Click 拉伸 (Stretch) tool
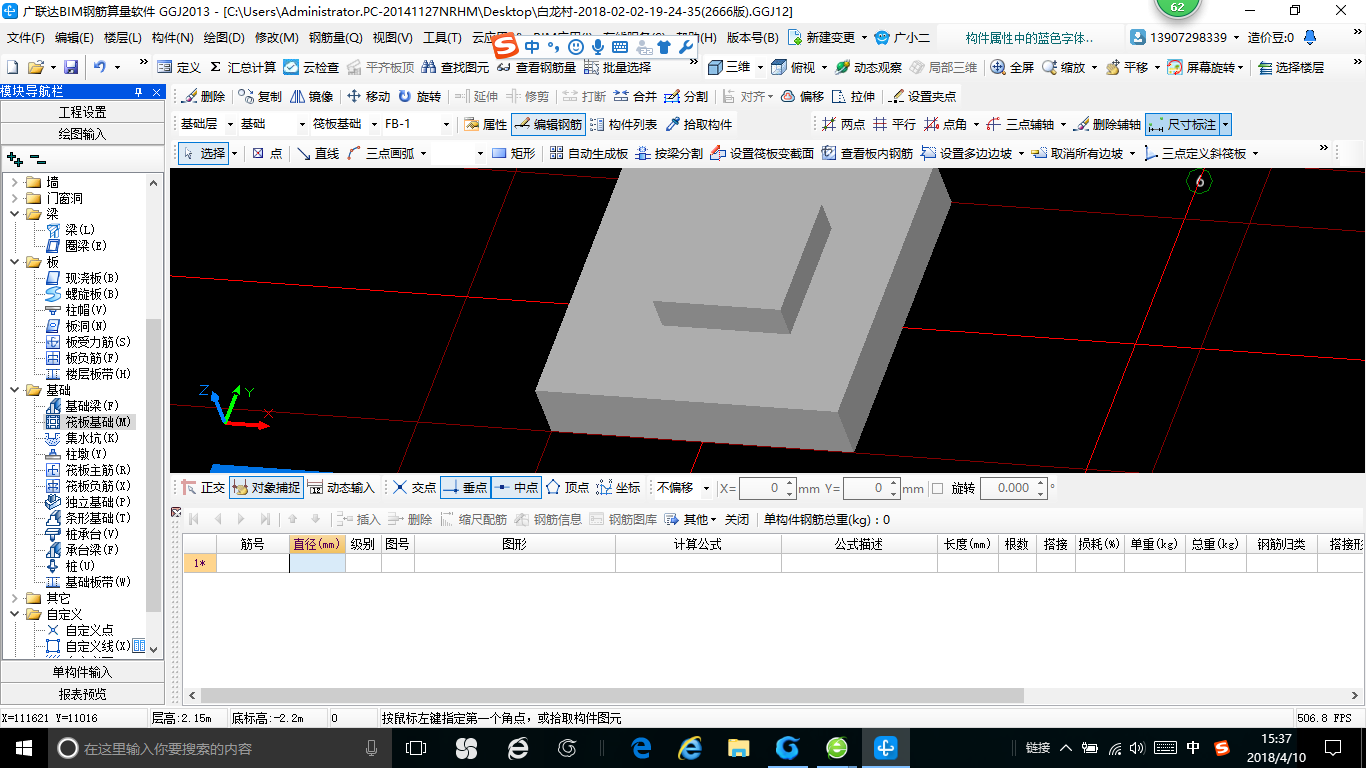Screen dimensions: 1366x768 tap(853, 97)
